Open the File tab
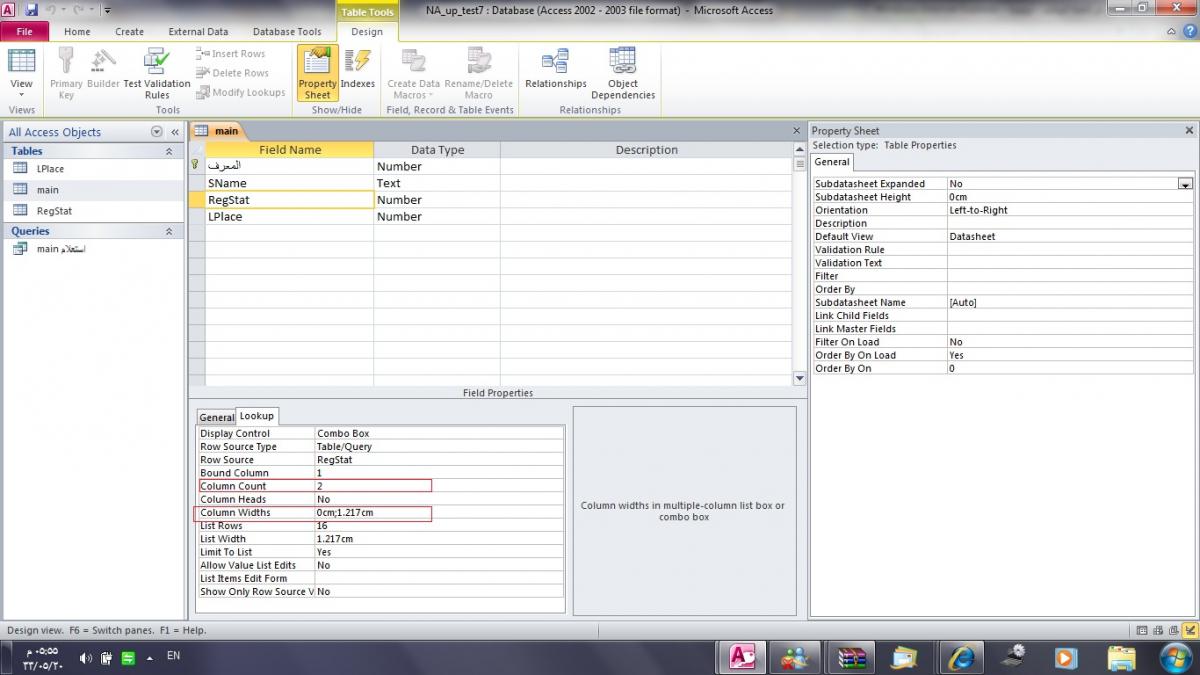 [24, 32]
